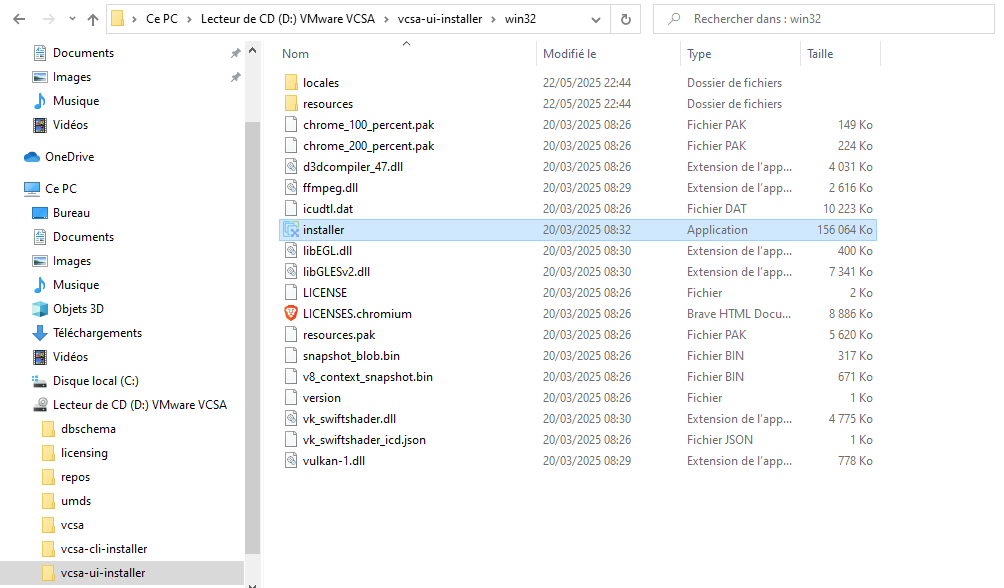This screenshot has width=1004, height=588.
Task: Click the refresh button beside address bar
Action: 625,19
